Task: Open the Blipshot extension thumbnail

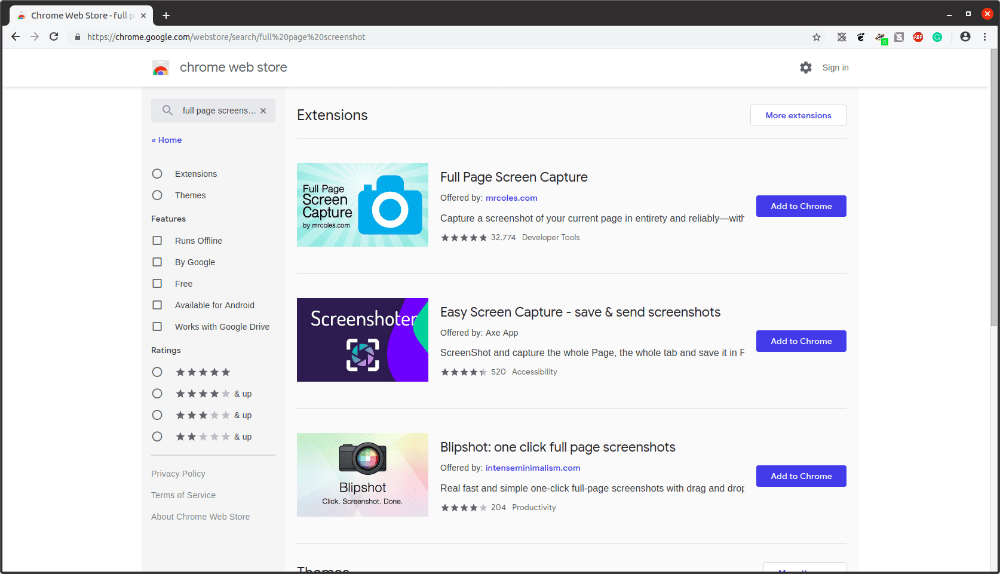Action: [362, 475]
